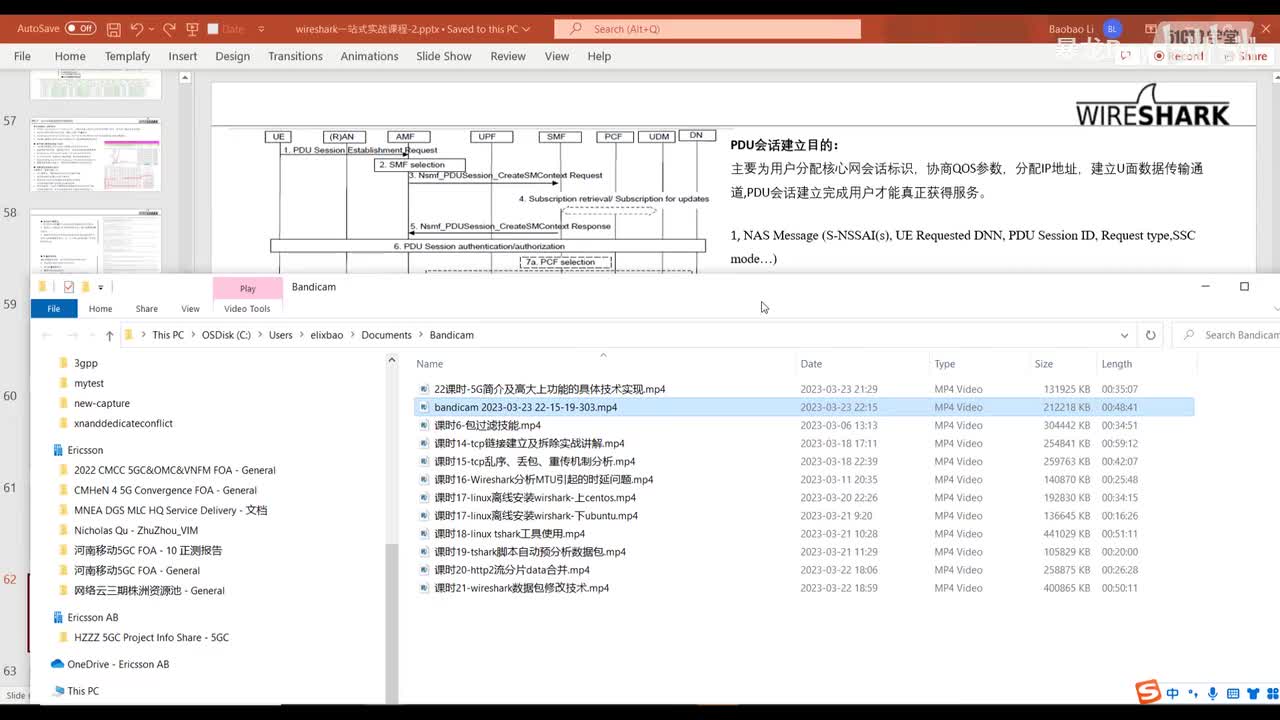Click the Up one level arrow in Explorer
The width and height of the screenshot is (1280, 720).
(x=109, y=335)
